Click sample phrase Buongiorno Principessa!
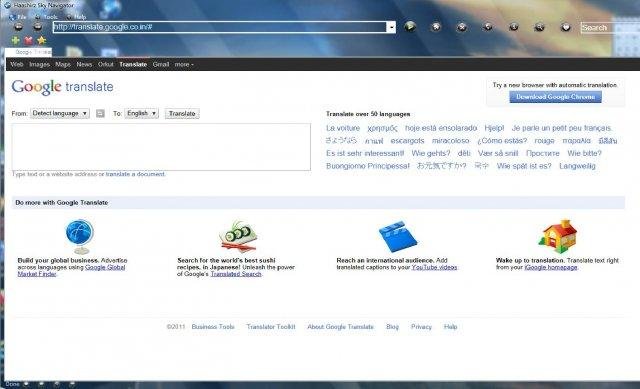This screenshot has width=640, height=389. (367, 166)
